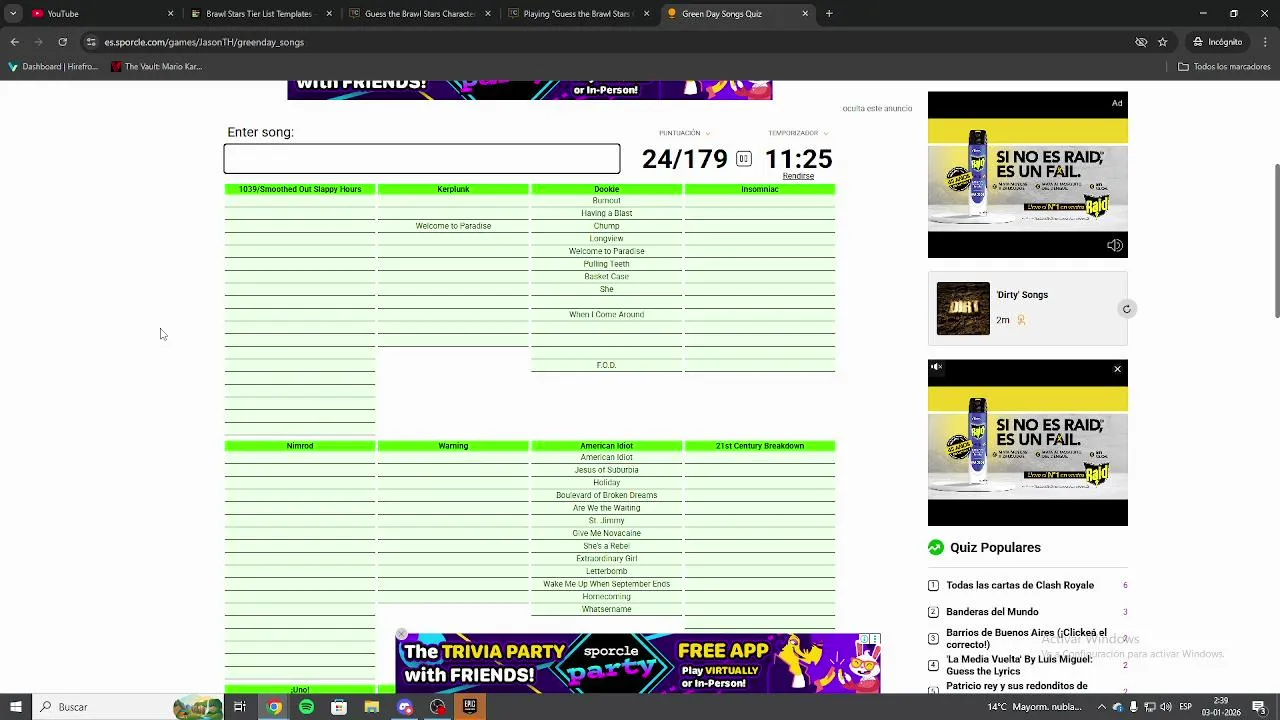Image resolution: width=1280 pixels, height=720 pixels.
Task: Open Spotify from the taskbar
Action: [x=306, y=707]
